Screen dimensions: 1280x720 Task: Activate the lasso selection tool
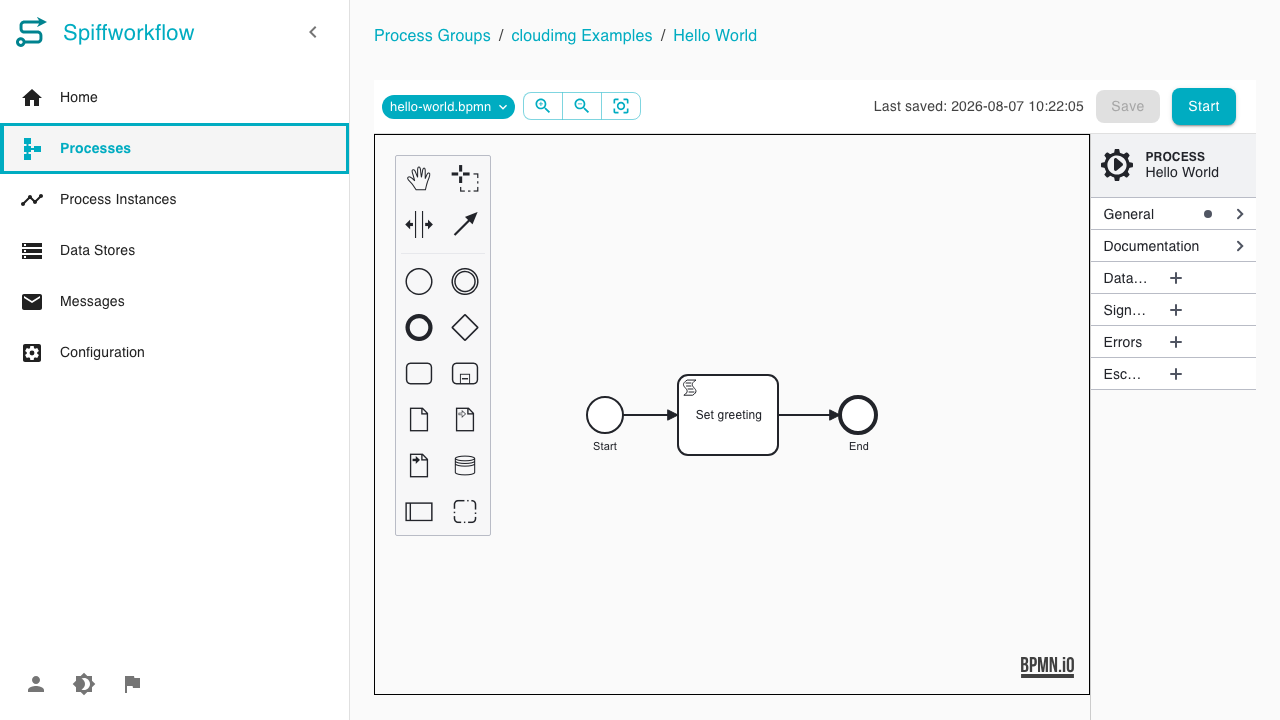click(465, 179)
